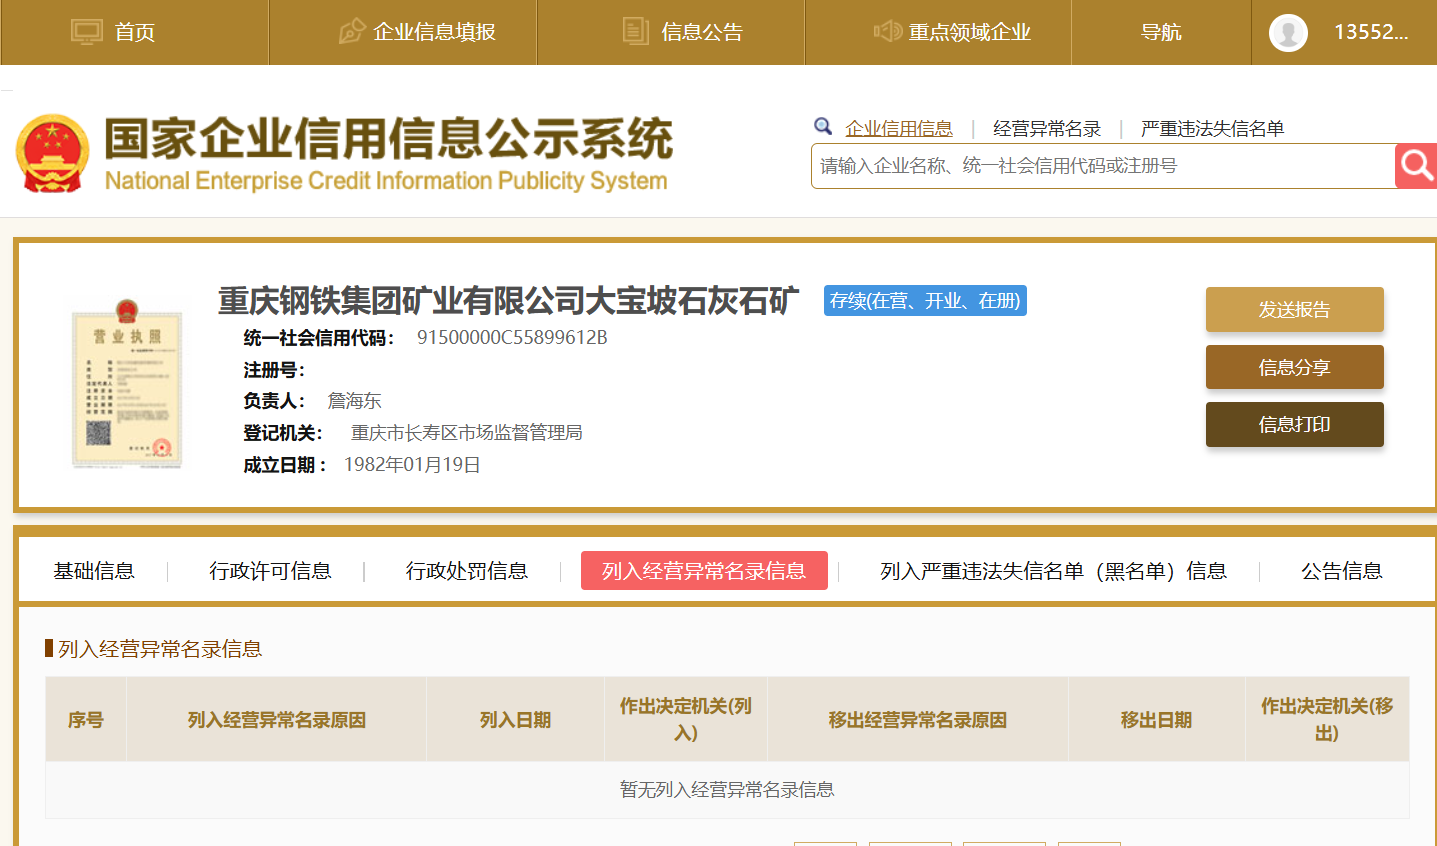Screen dimensions: 1437x846
Task: Click the registrar 重庆市长寿区市场监督管理局
Action: [x=466, y=433]
